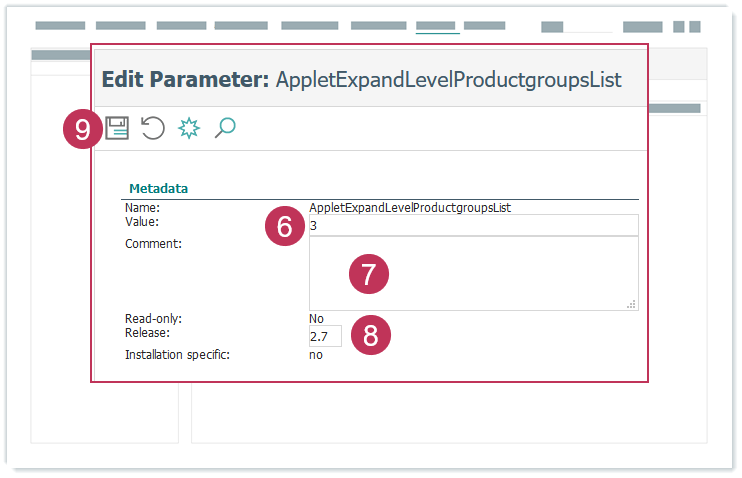
Task: Click the rightmost square icon in top bar
Action: point(694,27)
